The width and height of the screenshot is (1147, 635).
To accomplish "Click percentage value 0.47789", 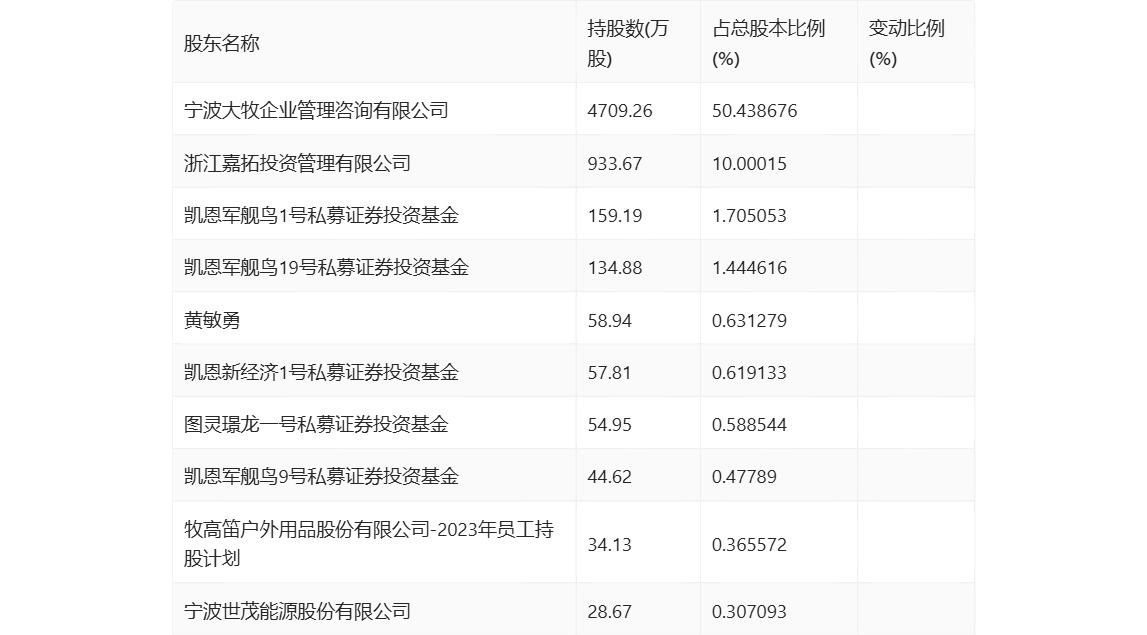I will point(744,477).
